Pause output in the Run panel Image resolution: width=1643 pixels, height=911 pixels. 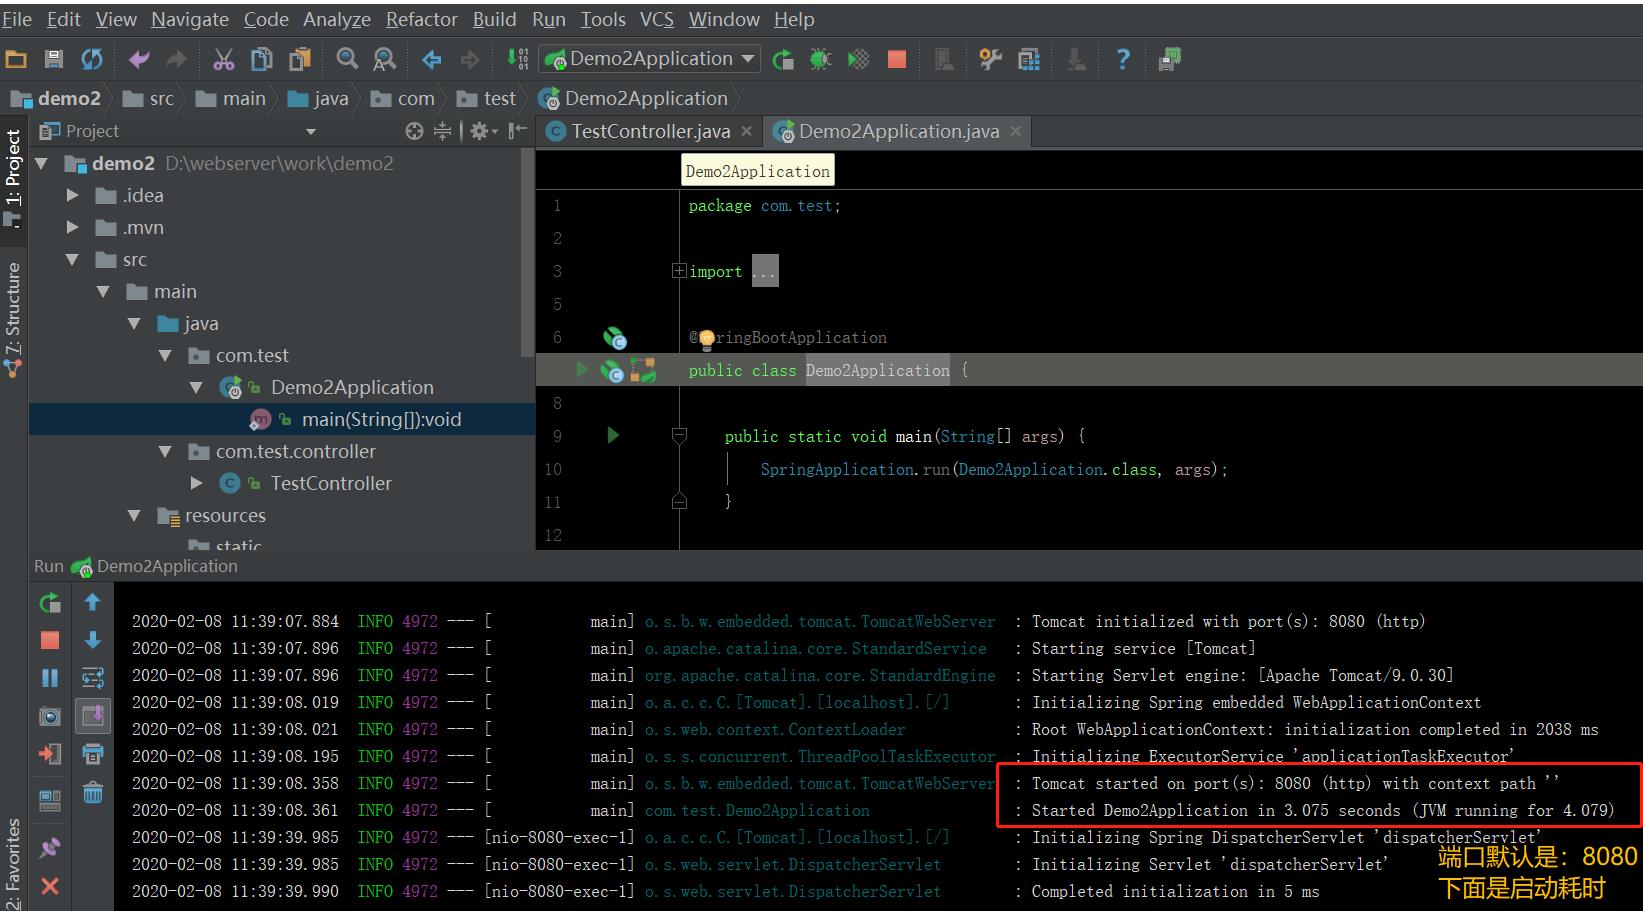(x=50, y=678)
